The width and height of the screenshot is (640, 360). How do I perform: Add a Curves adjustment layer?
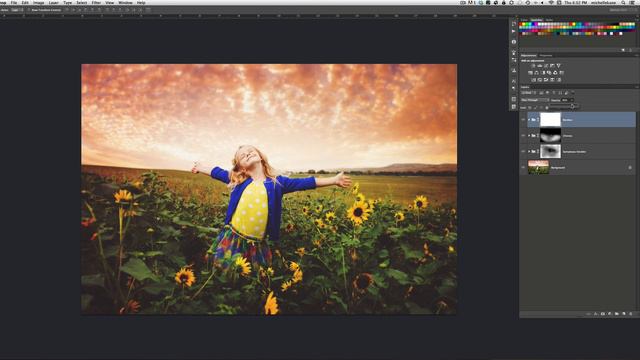(x=546, y=66)
